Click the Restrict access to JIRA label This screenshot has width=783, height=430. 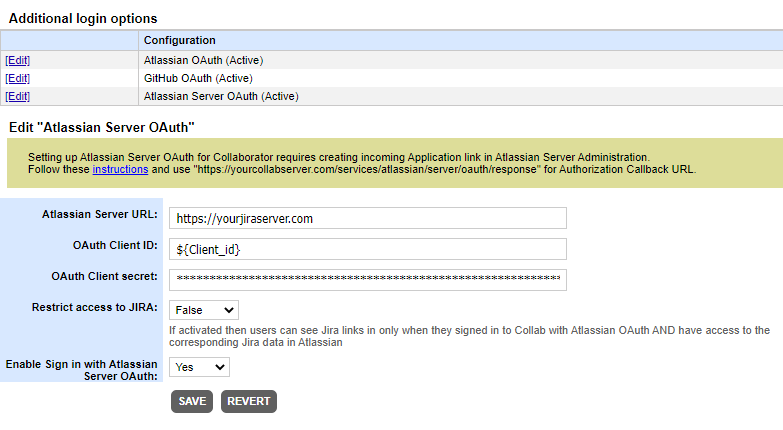coord(95,307)
